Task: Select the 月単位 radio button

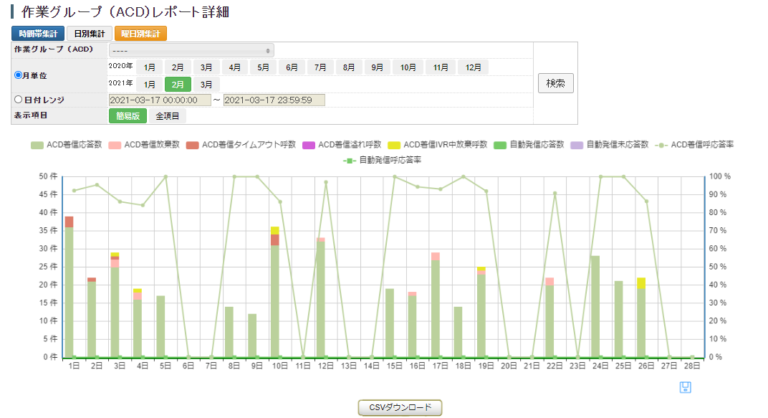Action: [18, 75]
